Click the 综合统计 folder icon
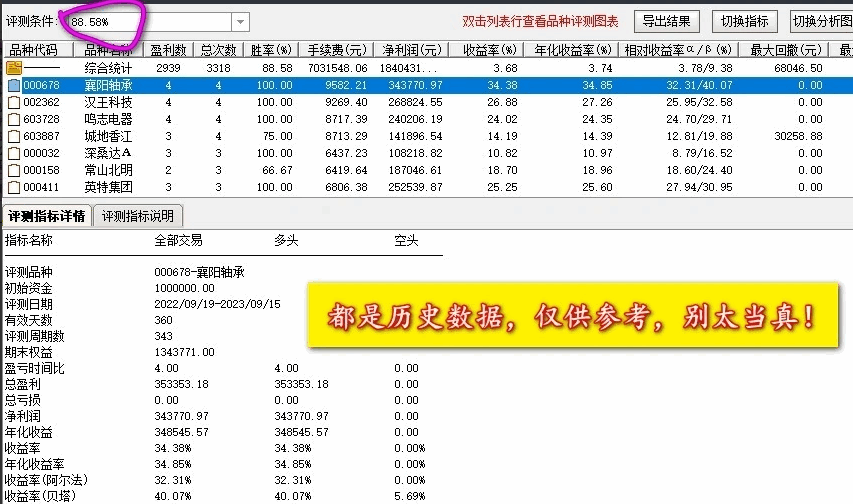 (x=14, y=68)
